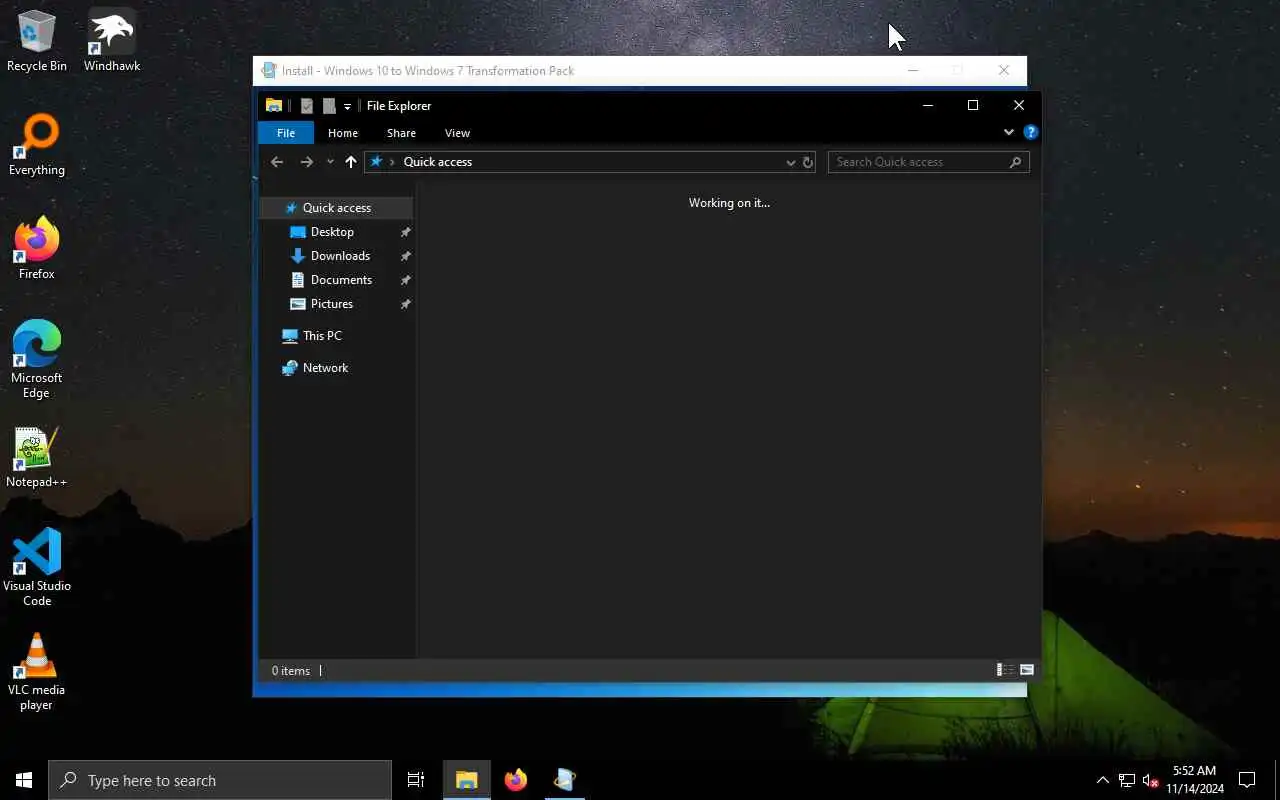Open Customize Quick Access Toolbar dropdown
Image resolution: width=1280 pixels, height=800 pixels.
click(x=347, y=106)
